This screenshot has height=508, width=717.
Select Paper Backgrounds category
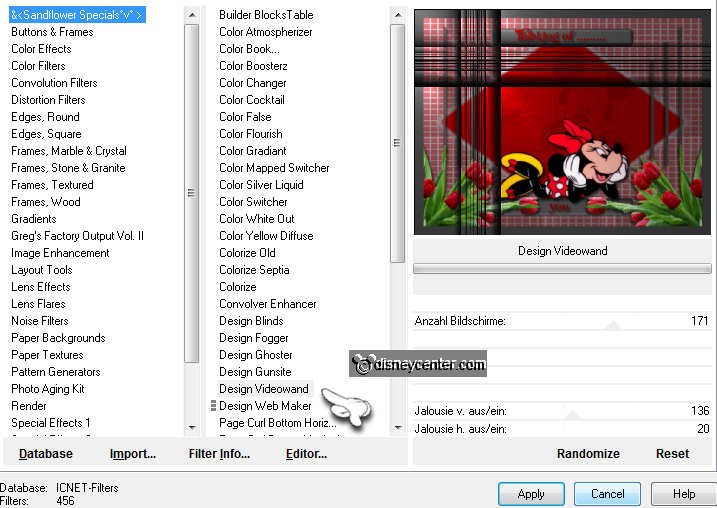(x=58, y=338)
